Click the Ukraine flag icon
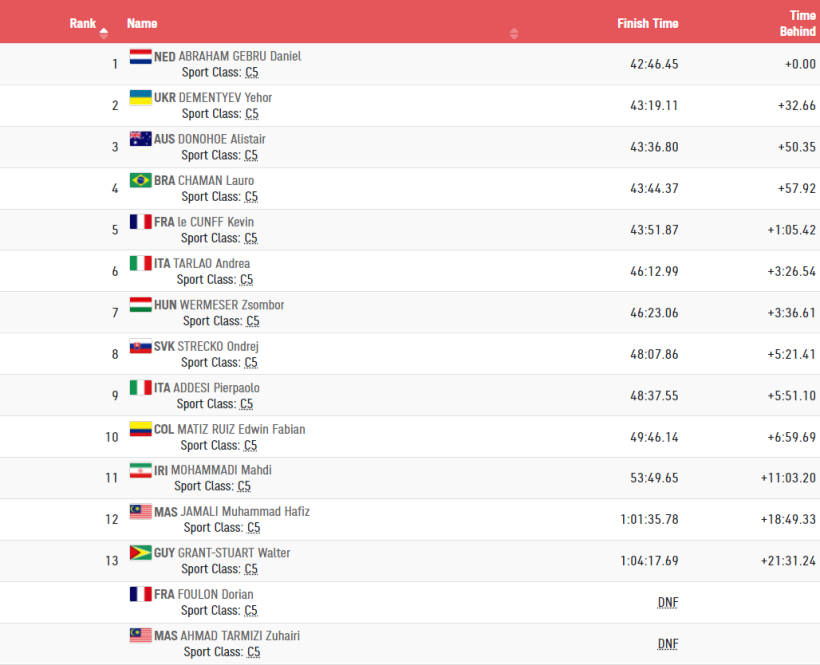Image resolution: width=820 pixels, height=665 pixels. tap(141, 98)
